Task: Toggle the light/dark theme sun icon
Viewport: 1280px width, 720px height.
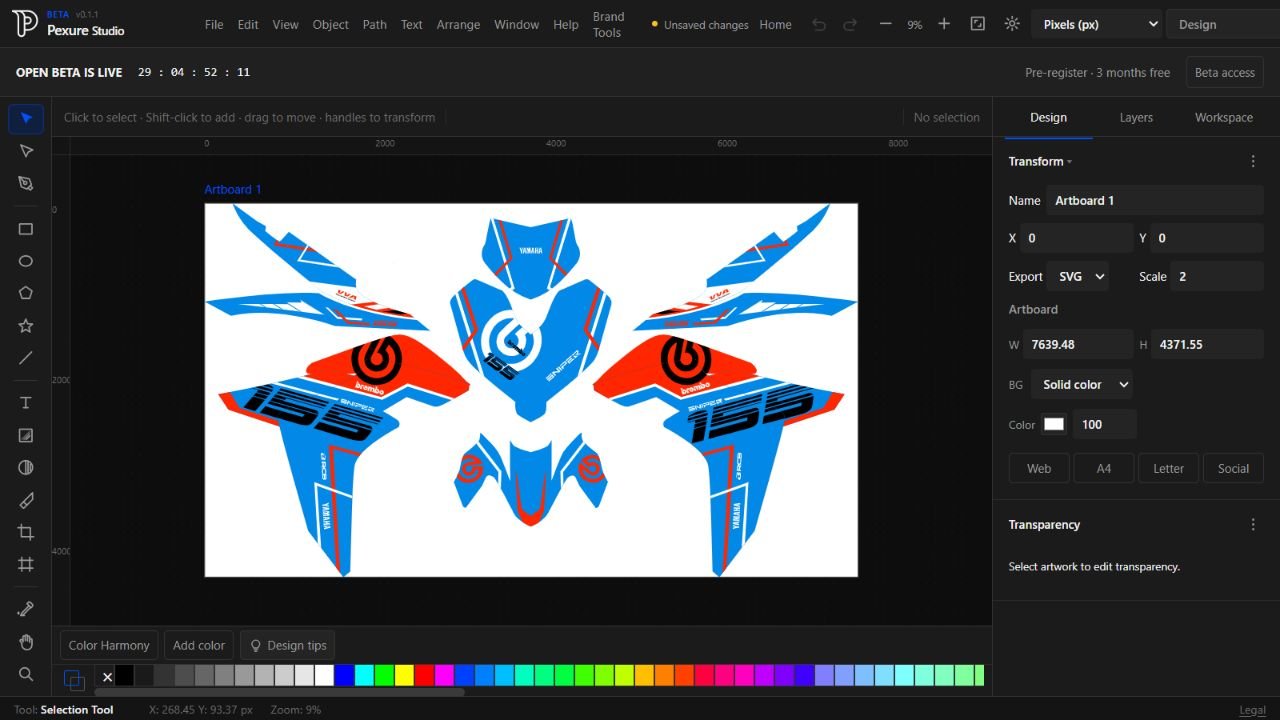Action: coord(1012,24)
